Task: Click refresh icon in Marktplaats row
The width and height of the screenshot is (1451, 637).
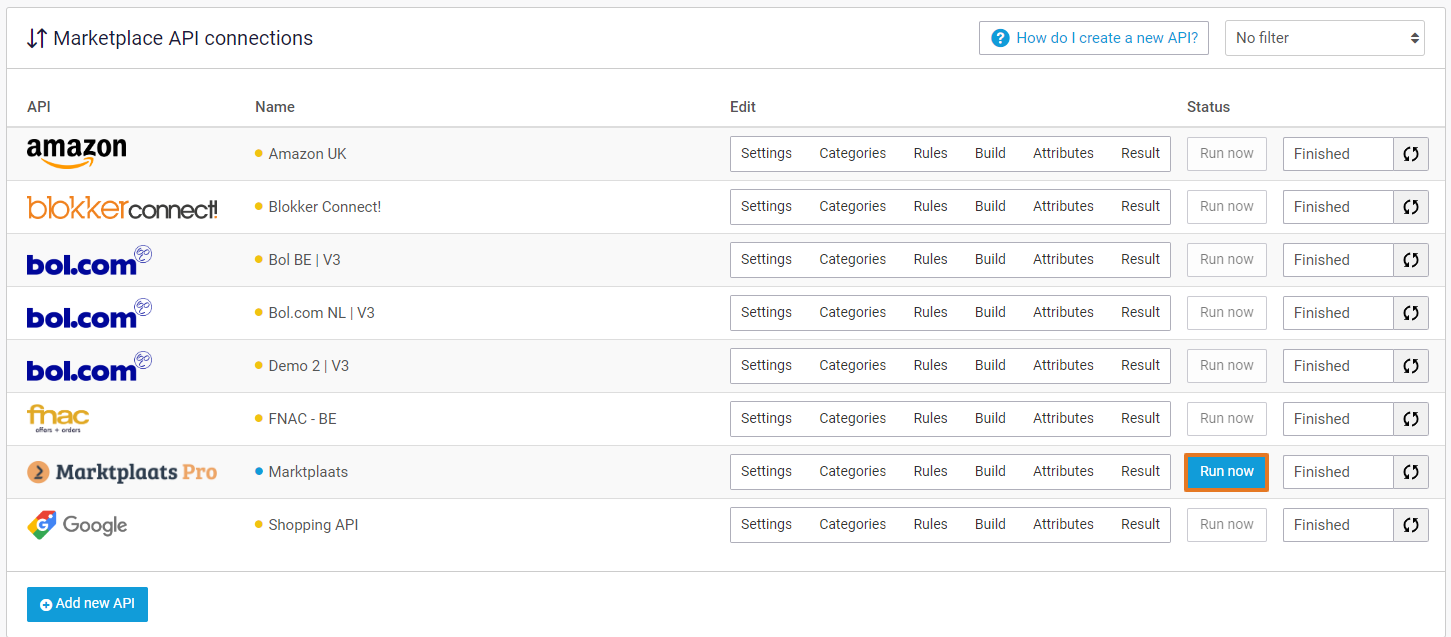Action: [x=1411, y=472]
